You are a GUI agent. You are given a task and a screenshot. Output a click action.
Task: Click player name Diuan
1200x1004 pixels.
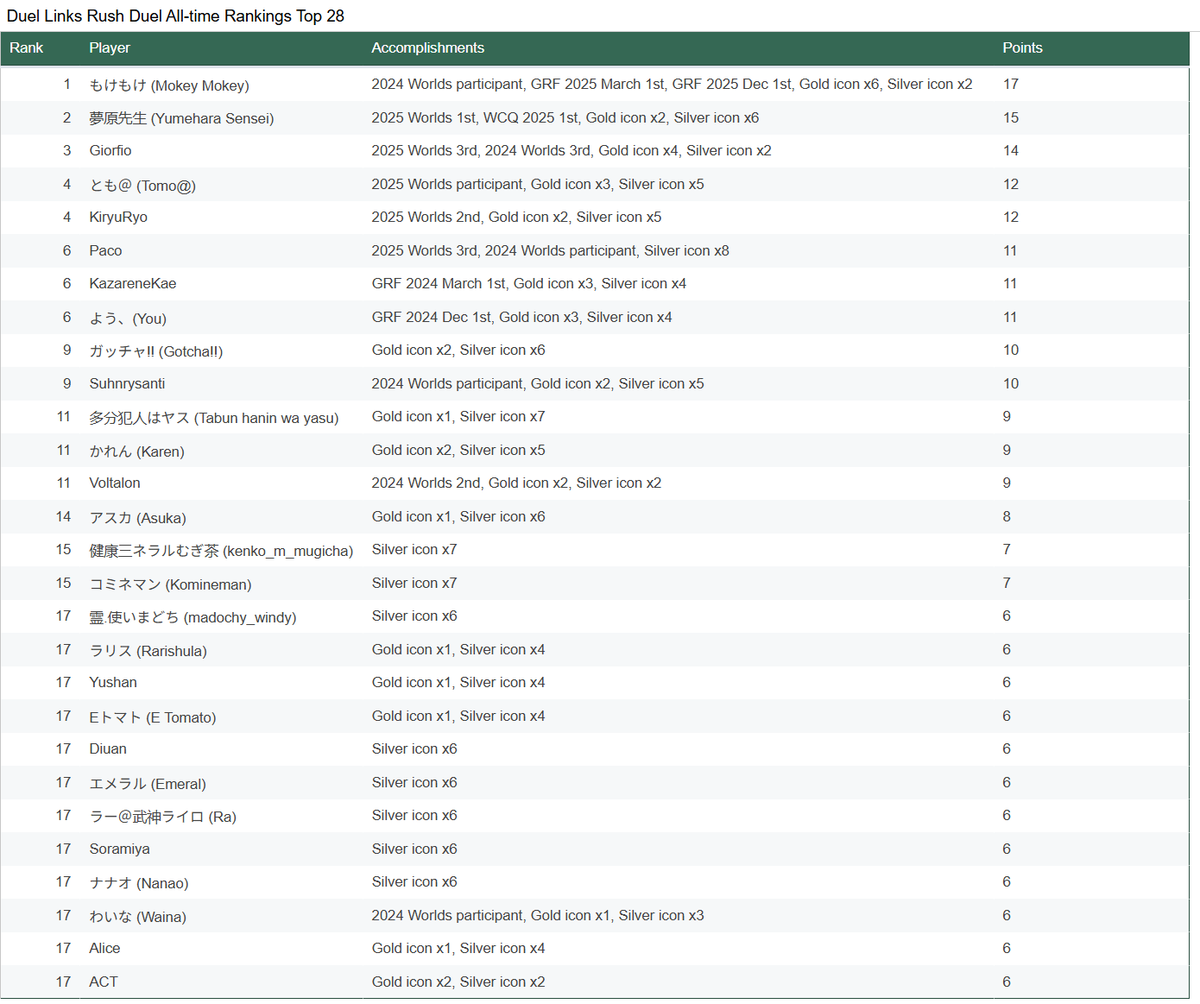108,749
